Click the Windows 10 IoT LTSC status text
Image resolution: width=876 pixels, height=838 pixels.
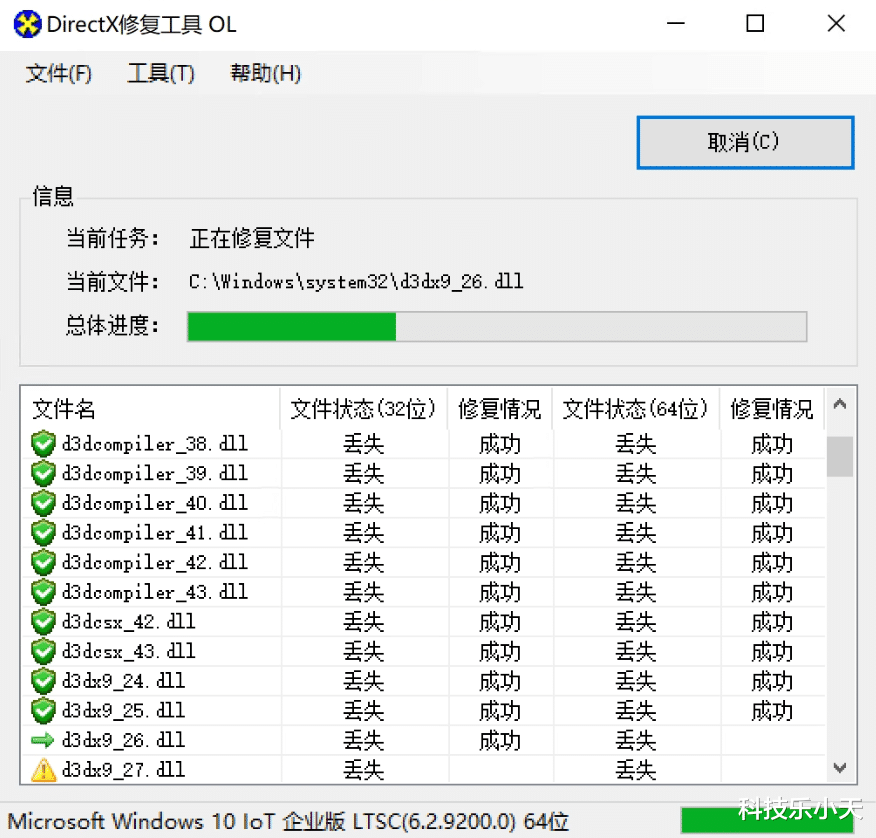[x=288, y=821]
